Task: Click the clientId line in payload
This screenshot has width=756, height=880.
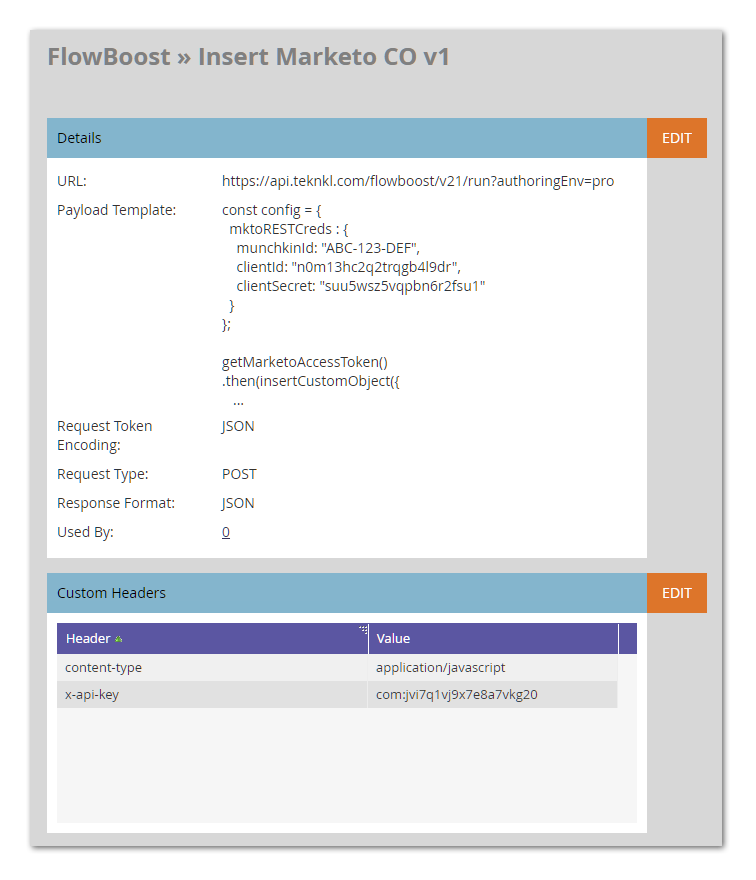Action: [348, 267]
